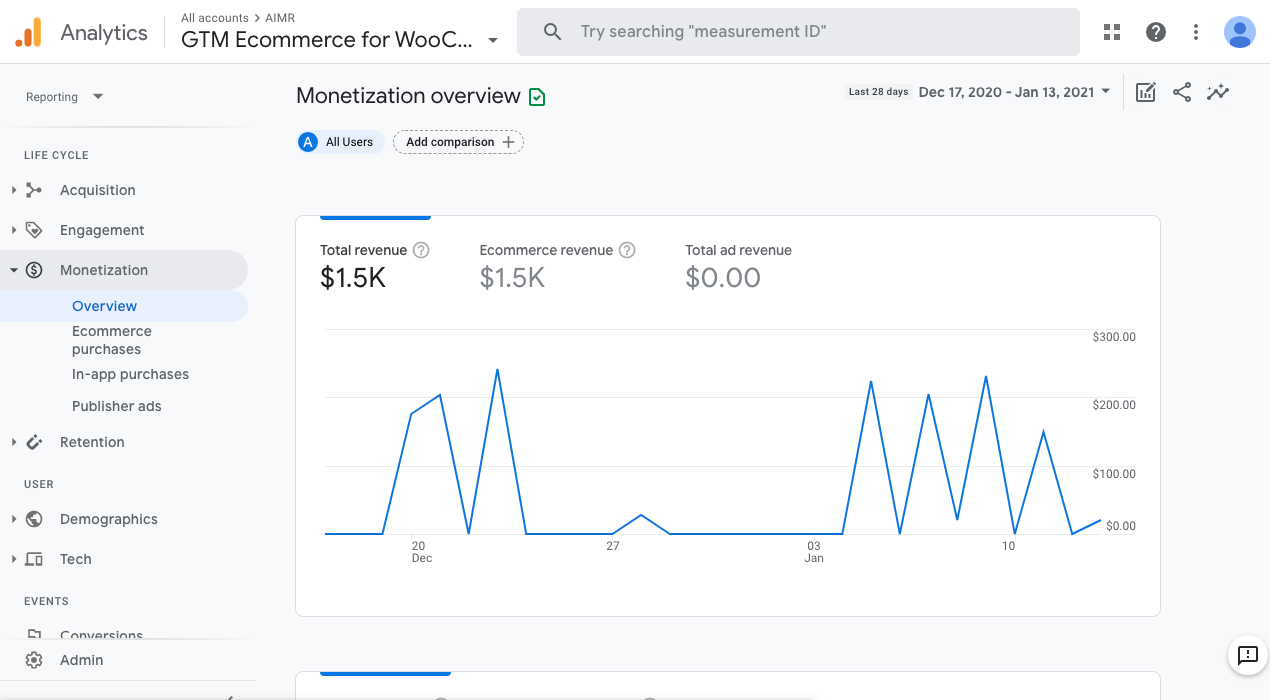Click the Monetization overview heading

point(408,96)
